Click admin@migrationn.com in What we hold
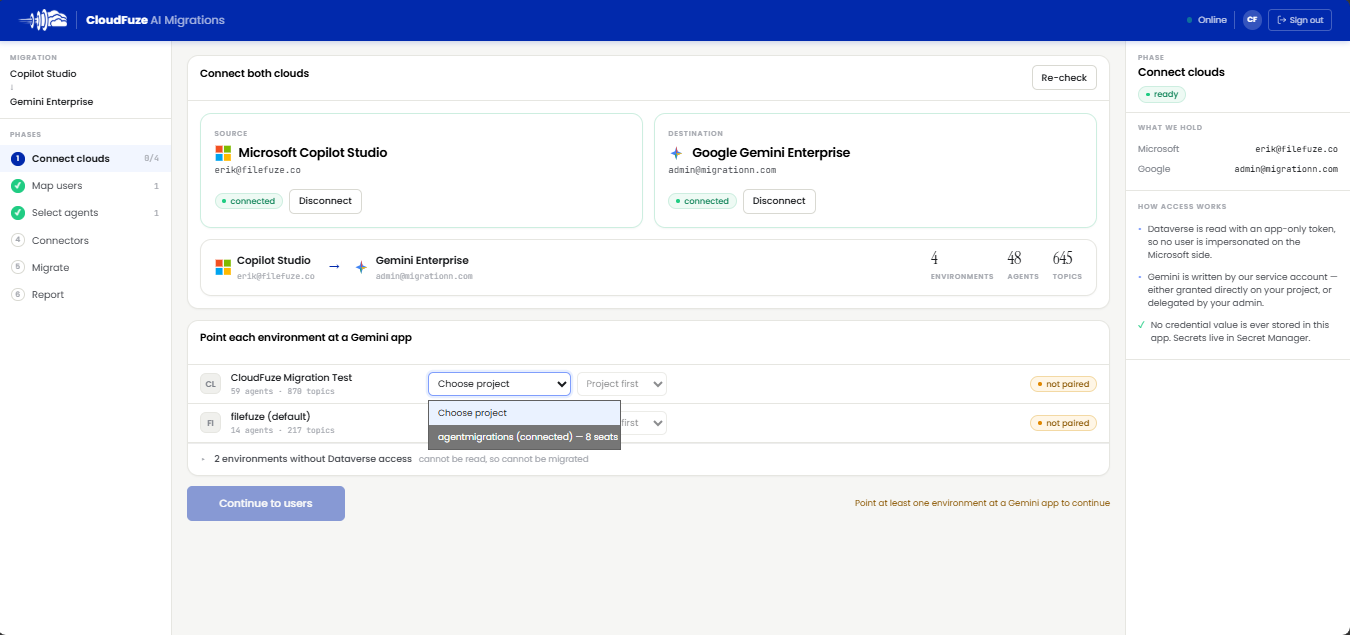Image resolution: width=1350 pixels, height=635 pixels. click(1286, 170)
